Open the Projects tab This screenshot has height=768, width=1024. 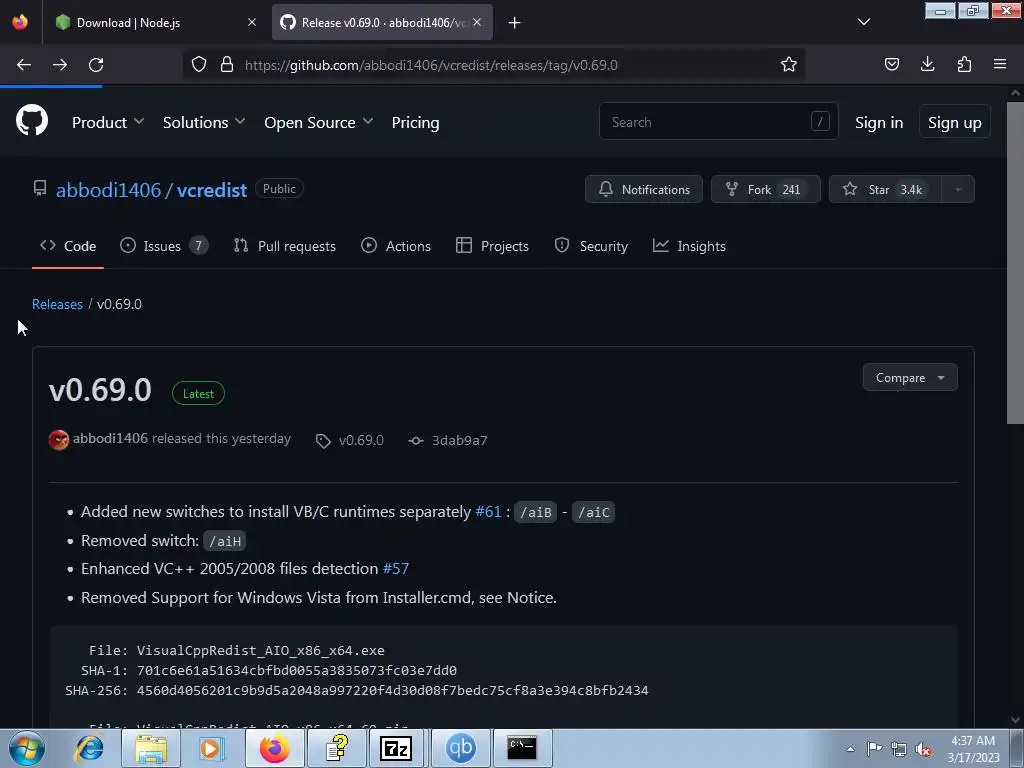pyautogui.click(x=492, y=246)
